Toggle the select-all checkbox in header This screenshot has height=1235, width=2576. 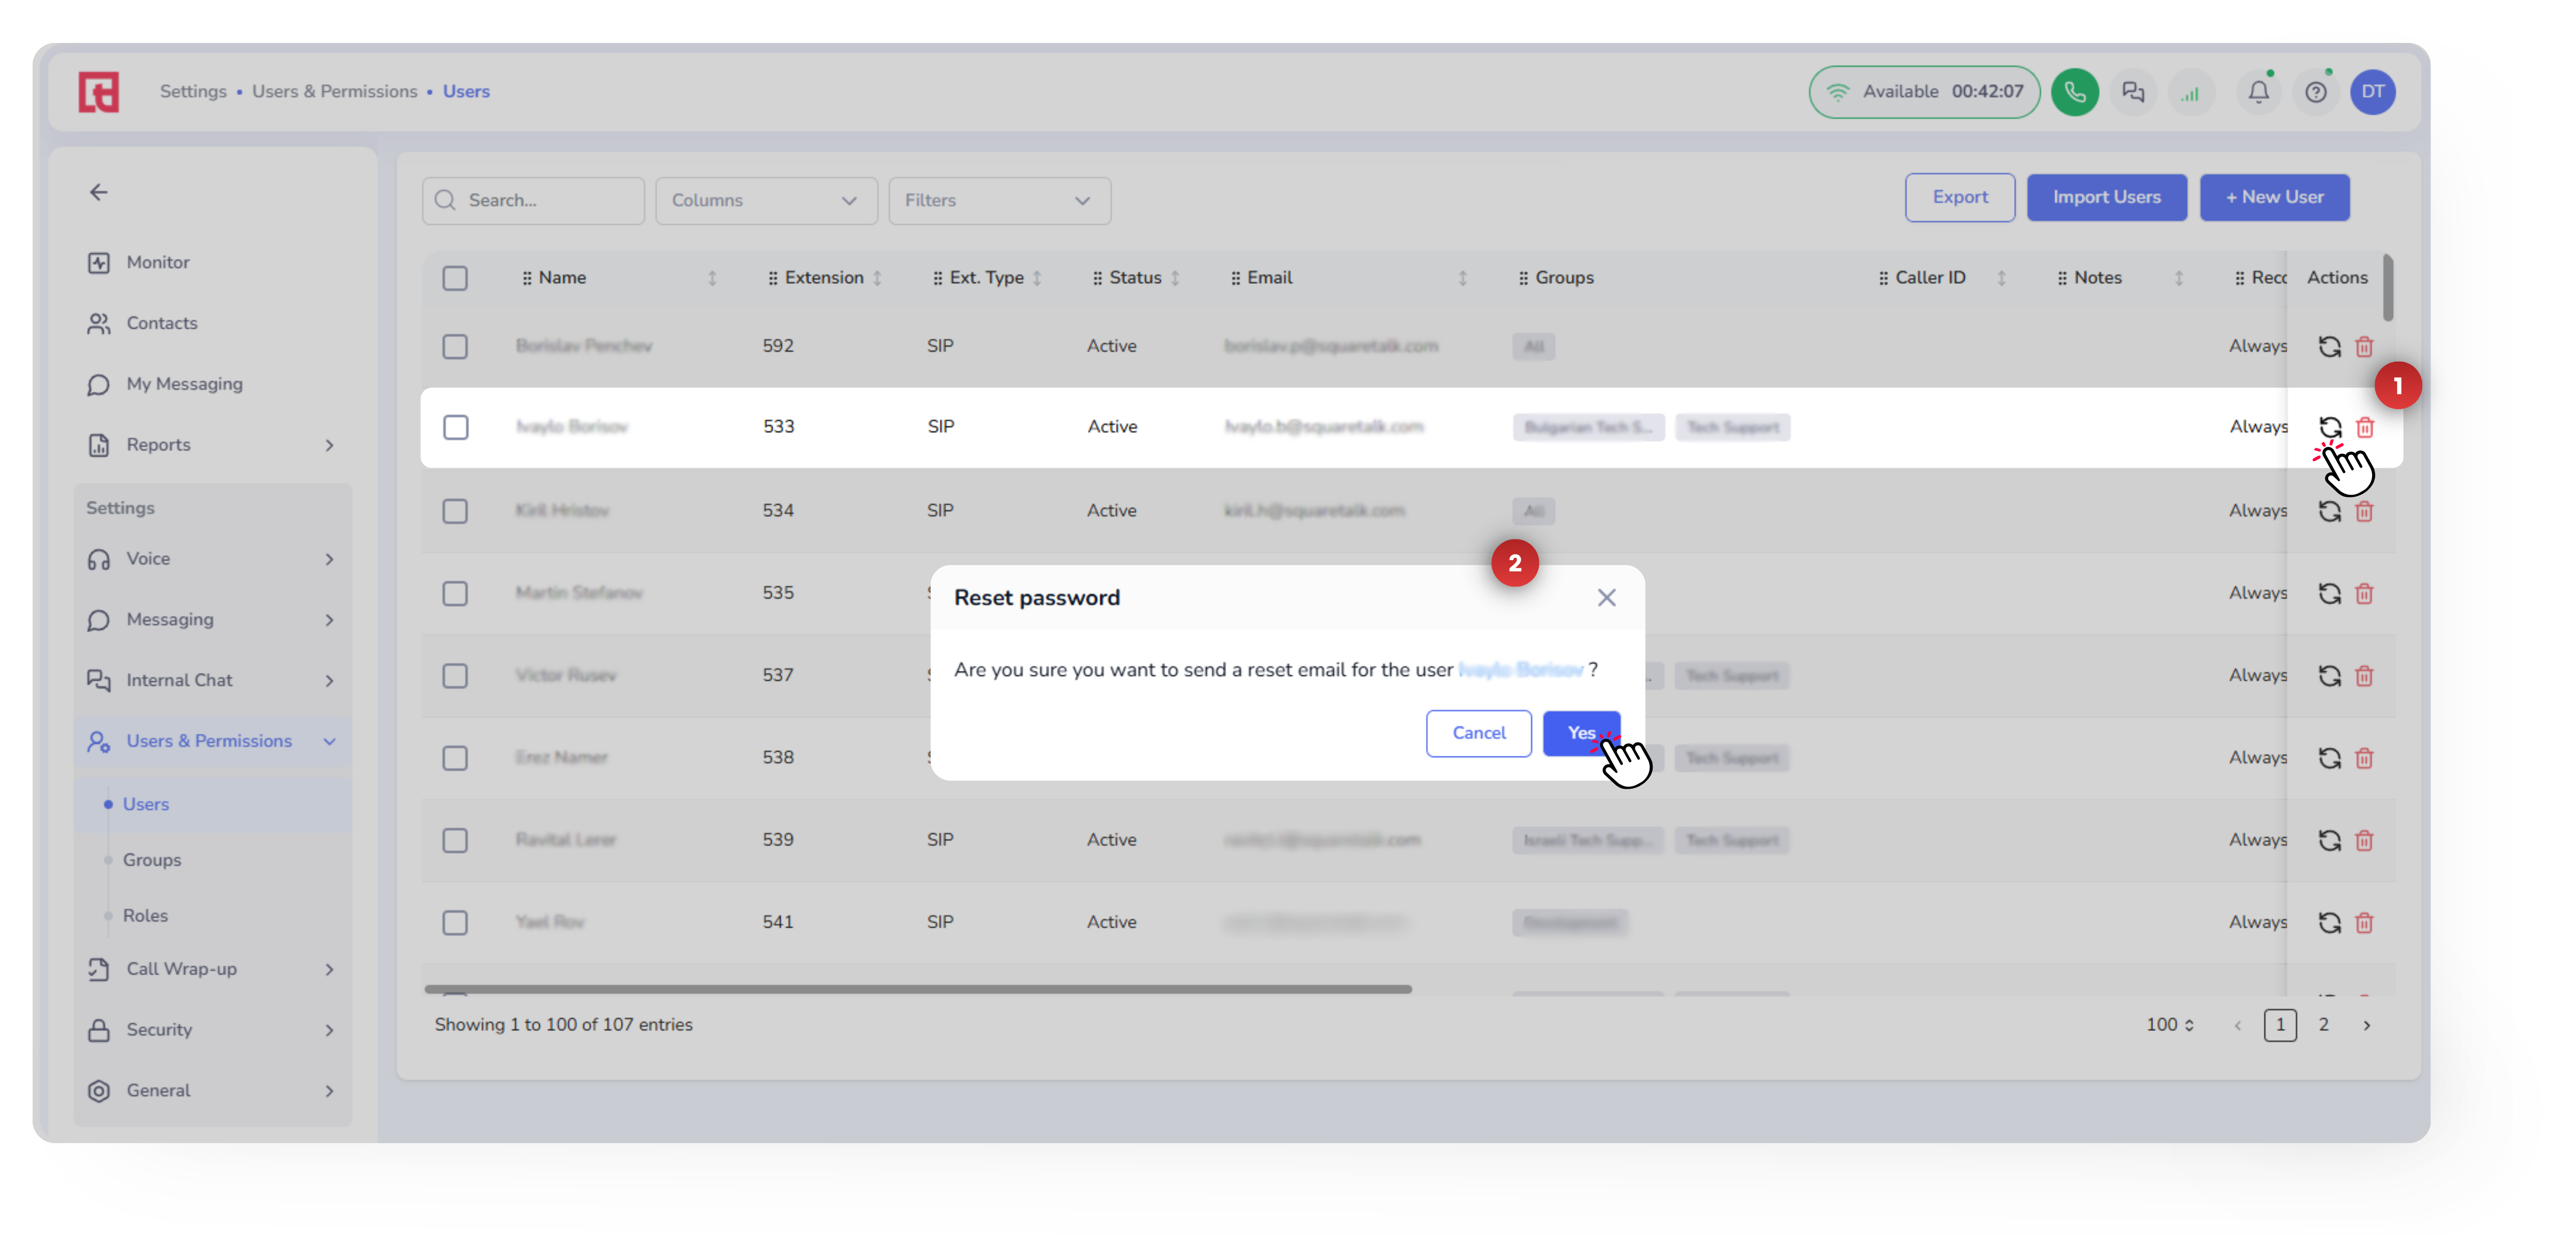pyautogui.click(x=455, y=278)
